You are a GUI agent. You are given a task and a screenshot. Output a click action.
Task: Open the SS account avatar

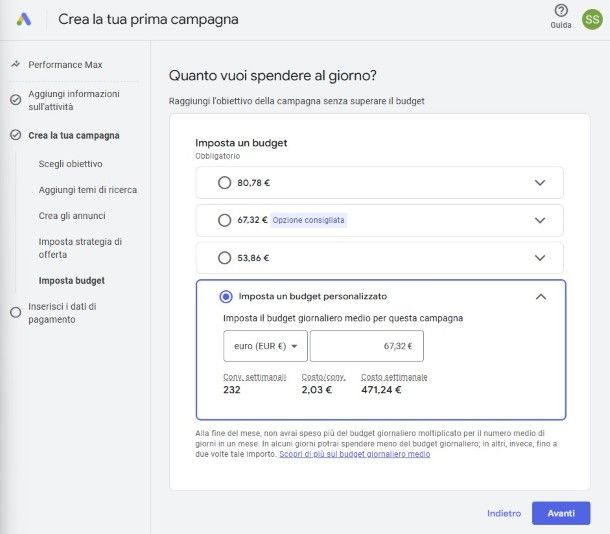pyautogui.click(x=592, y=19)
